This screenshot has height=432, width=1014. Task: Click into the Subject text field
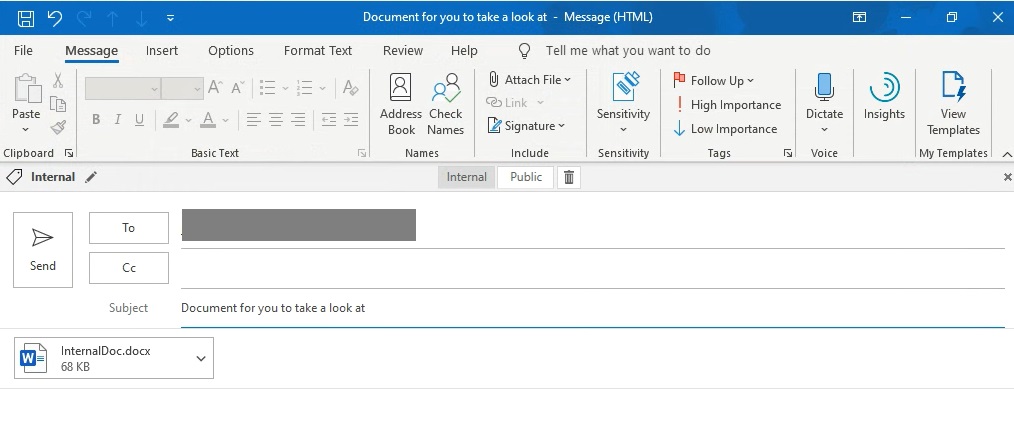pos(590,308)
